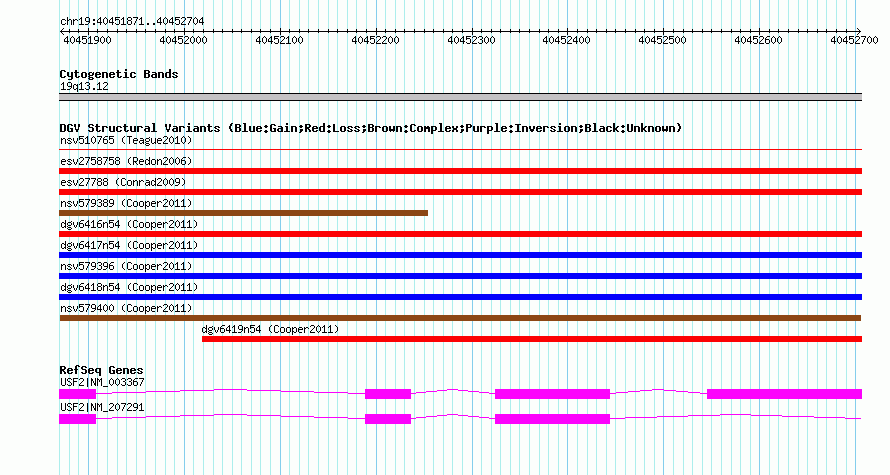The height and width of the screenshot is (475, 890).
Task: Select the red esv27788 loss bar
Action: click(460, 192)
